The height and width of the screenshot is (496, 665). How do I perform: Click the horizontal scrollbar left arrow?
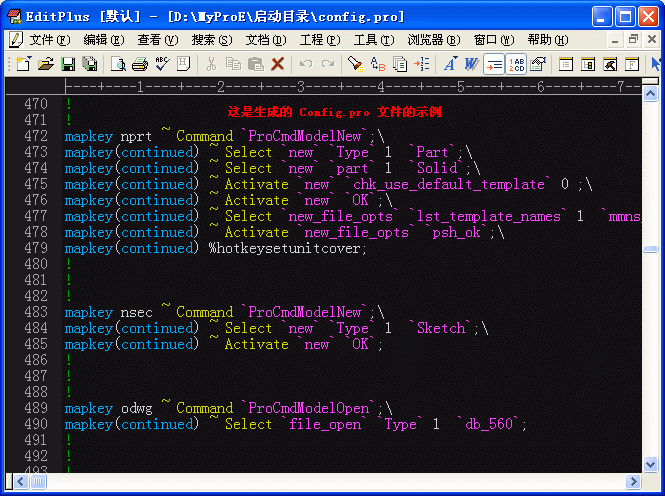click(21, 482)
